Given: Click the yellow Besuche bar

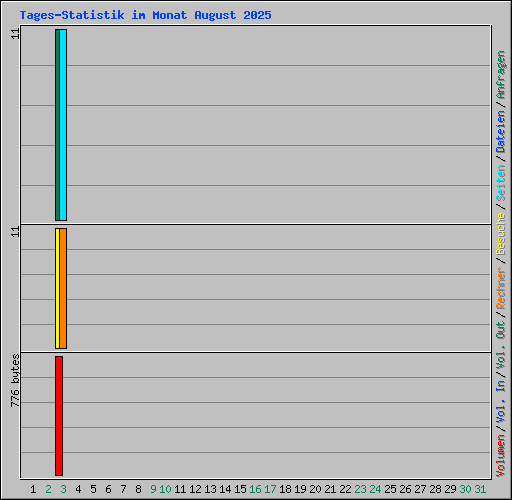Looking at the screenshot, I should (x=57, y=288).
